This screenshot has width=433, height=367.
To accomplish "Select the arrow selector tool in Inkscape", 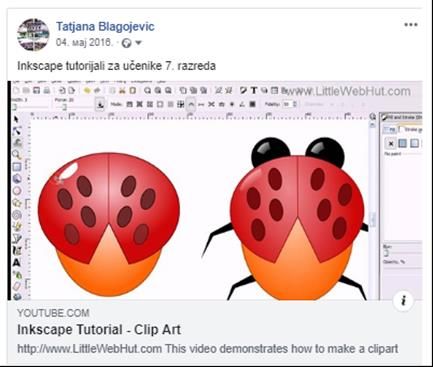I will [x=16, y=120].
